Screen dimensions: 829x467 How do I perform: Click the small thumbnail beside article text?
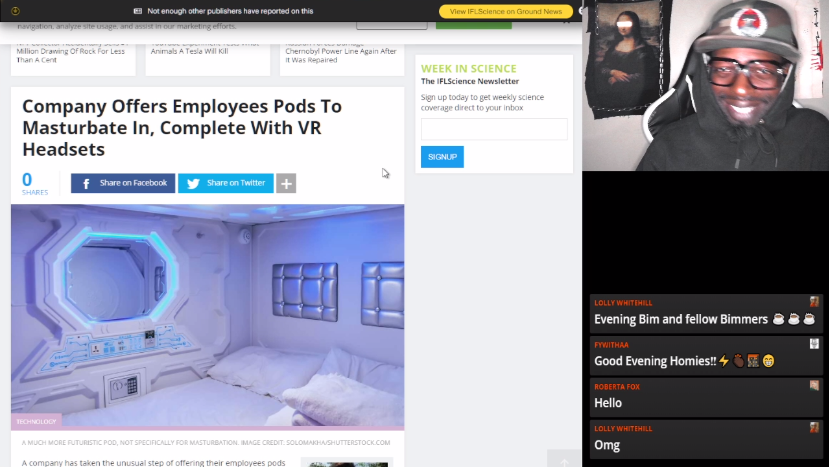tap(344, 462)
